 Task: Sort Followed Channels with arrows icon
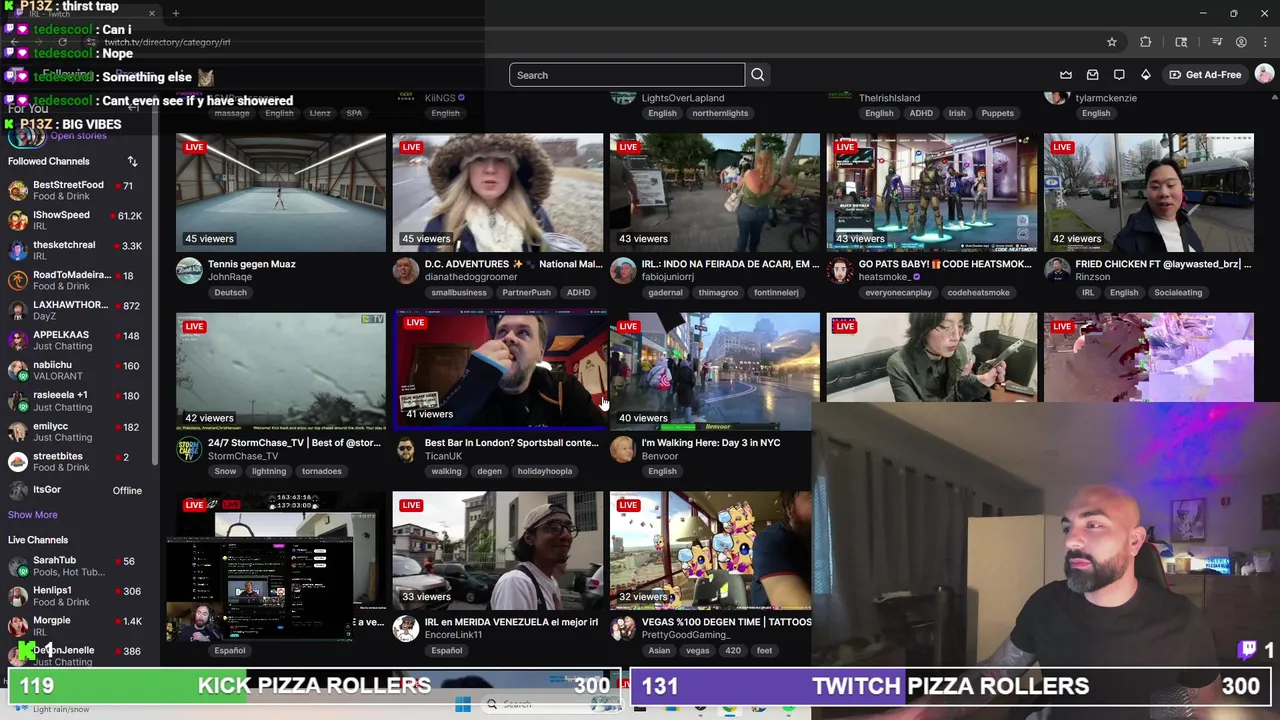132,161
